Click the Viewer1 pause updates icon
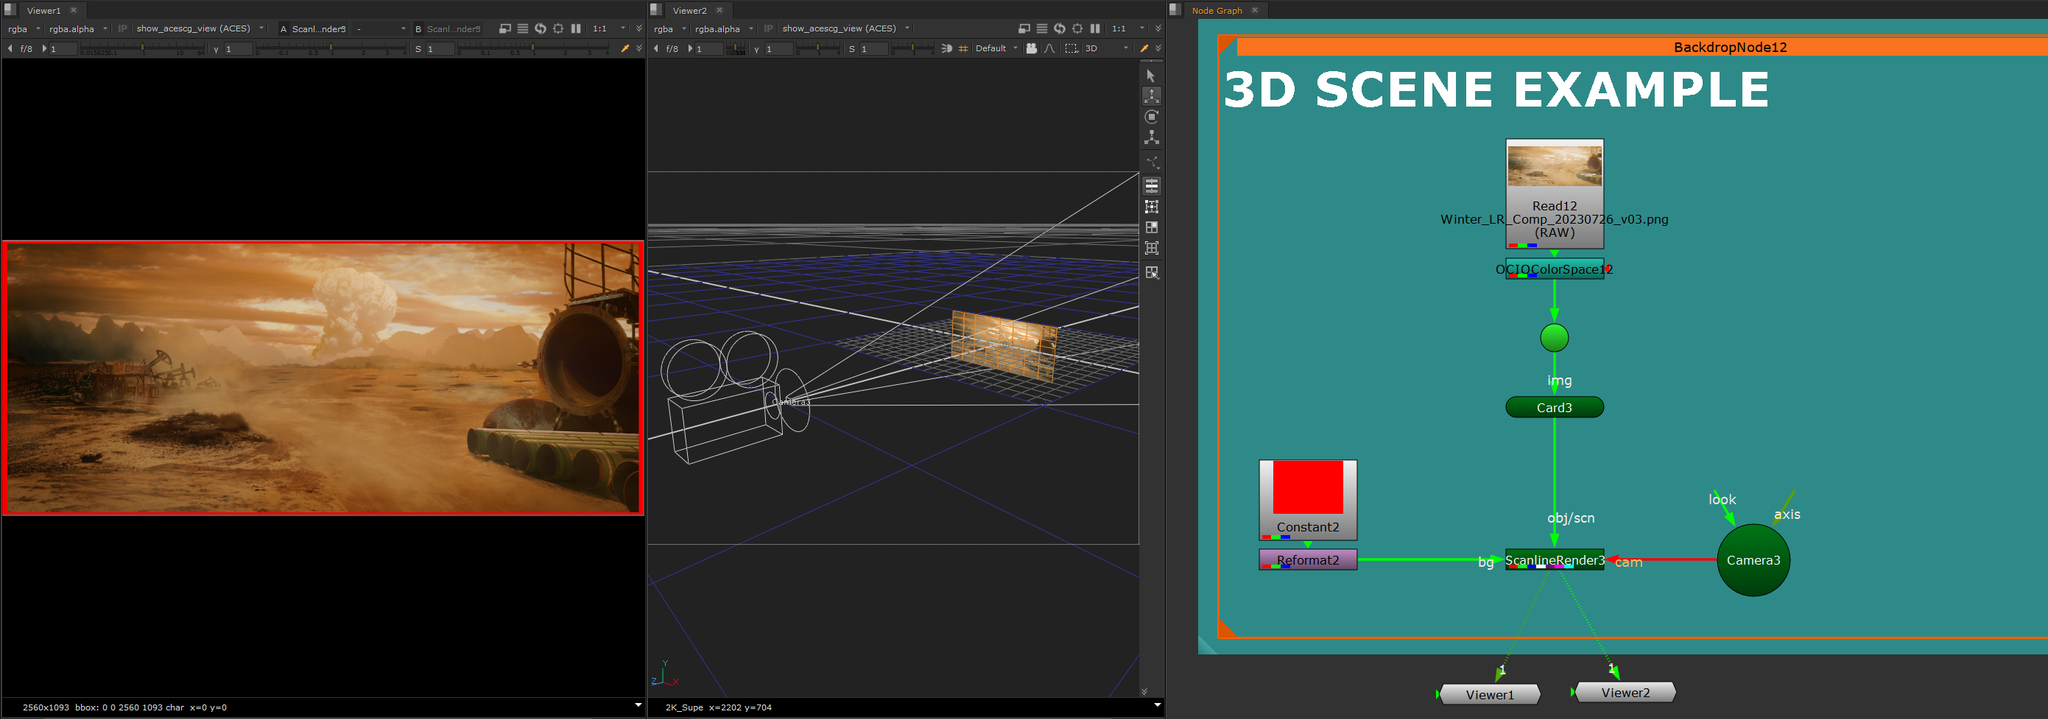Viewport: 2048px width, 719px height. pyautogui.click(x=576, y=29)
